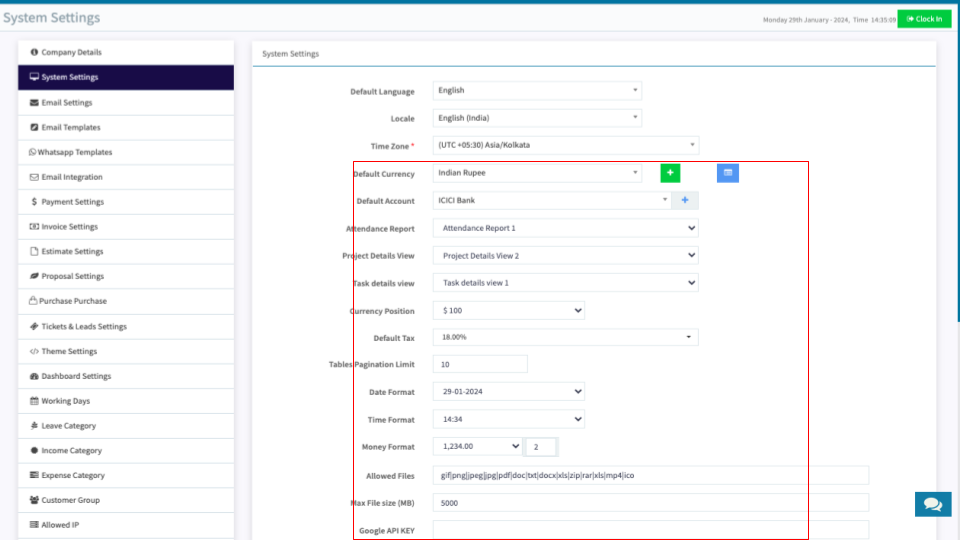The image size is (960, 540).
Task: Go to Whatsapp Templates settings
Action: 70,152
